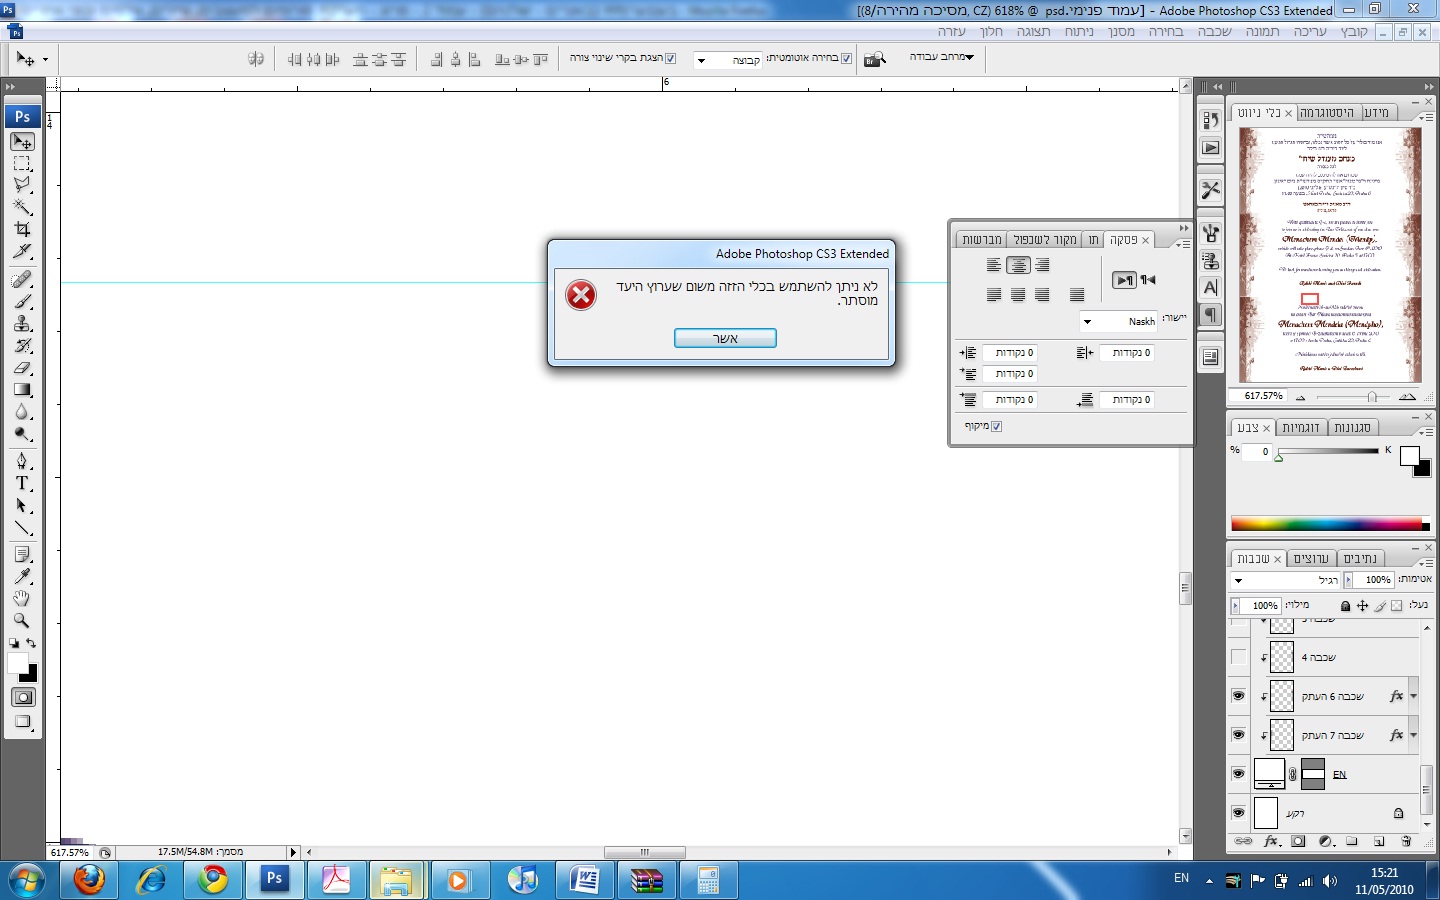Toggle the מיקוף hyphenation checkbox

click(997, 426)
